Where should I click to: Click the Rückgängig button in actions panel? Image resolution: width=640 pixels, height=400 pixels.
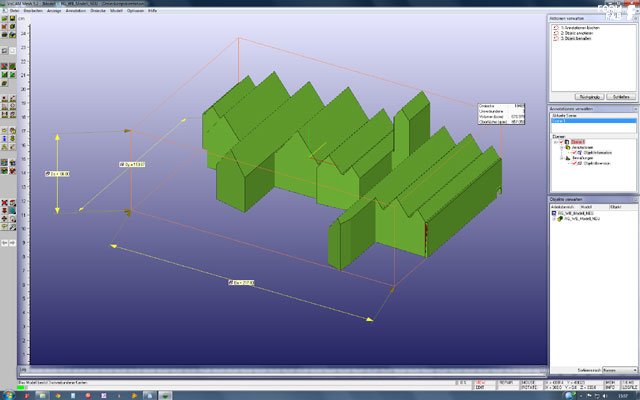(589, 97)
